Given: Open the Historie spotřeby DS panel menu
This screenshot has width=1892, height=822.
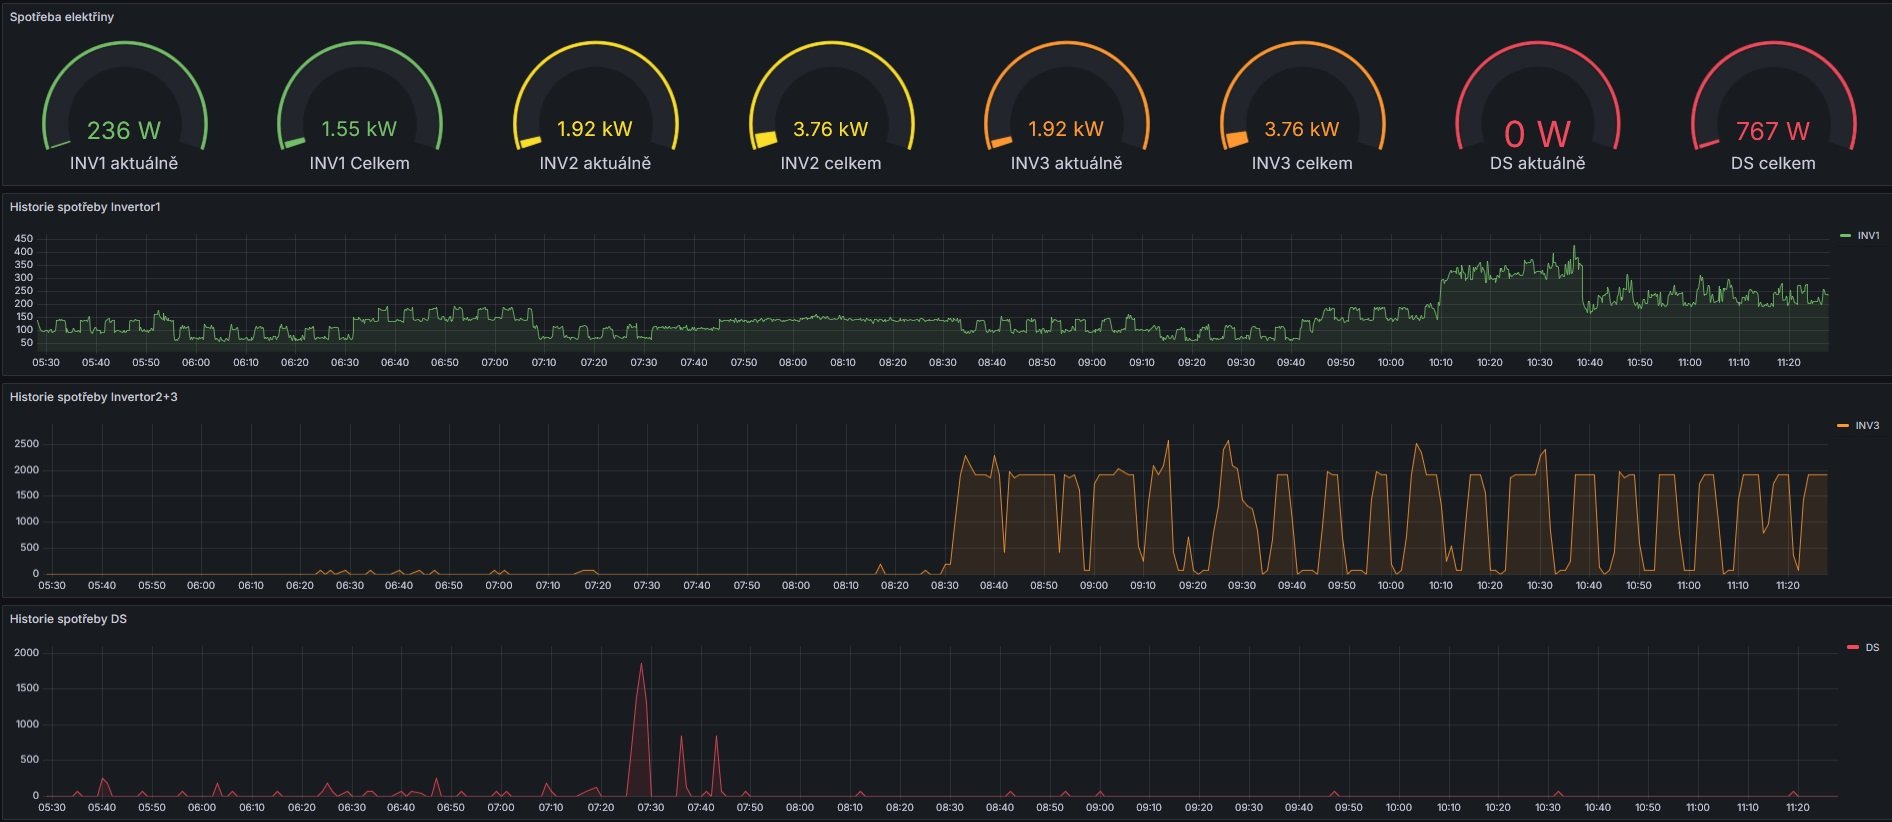Looking at the screenshot, I should click(68, 619).
